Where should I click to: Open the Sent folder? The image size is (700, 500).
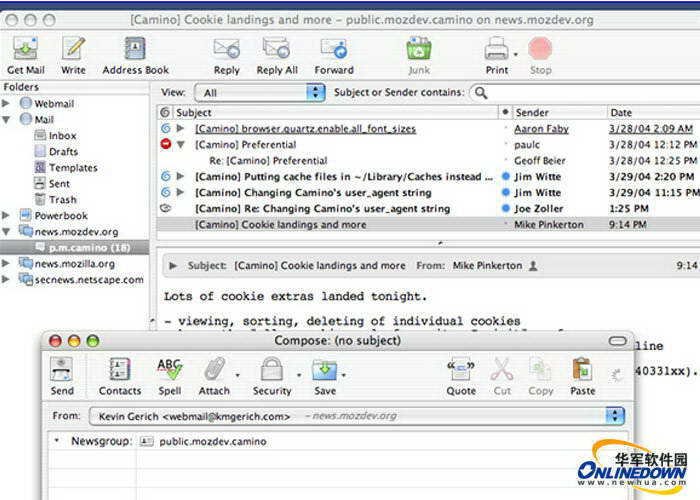coord(59,184)
